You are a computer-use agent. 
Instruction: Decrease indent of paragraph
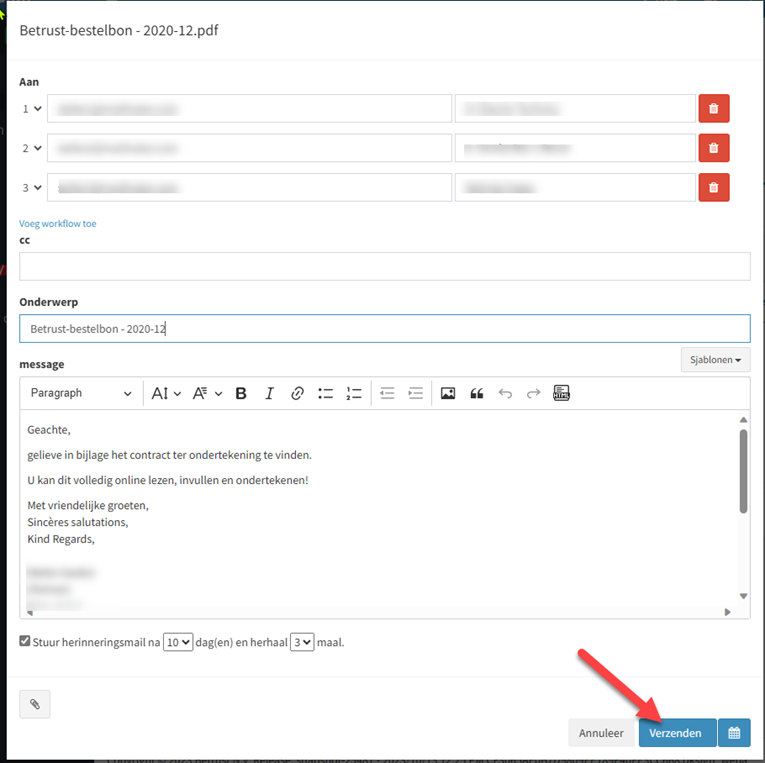[x=387, y=393]
